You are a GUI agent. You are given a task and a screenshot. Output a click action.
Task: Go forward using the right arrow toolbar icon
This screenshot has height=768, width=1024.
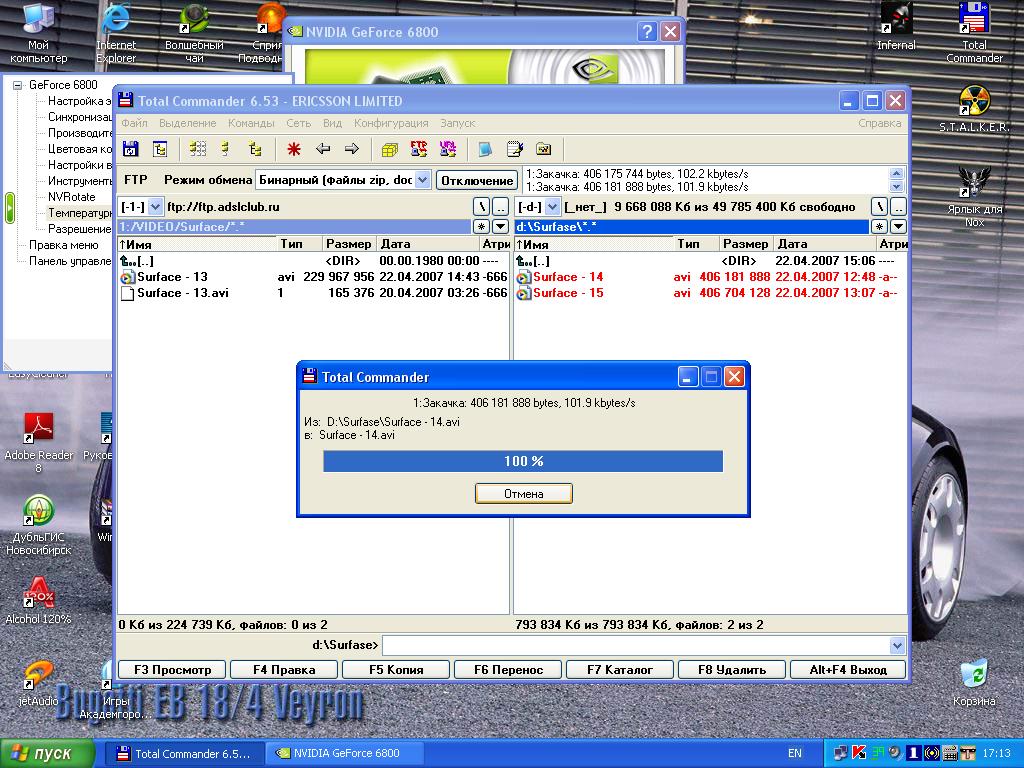[351, 150]
